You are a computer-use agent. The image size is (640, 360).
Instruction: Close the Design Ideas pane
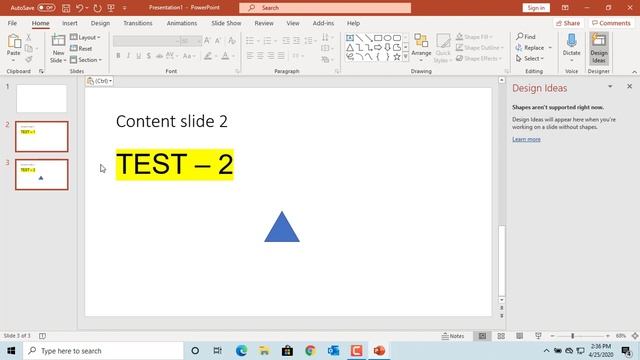629,87
